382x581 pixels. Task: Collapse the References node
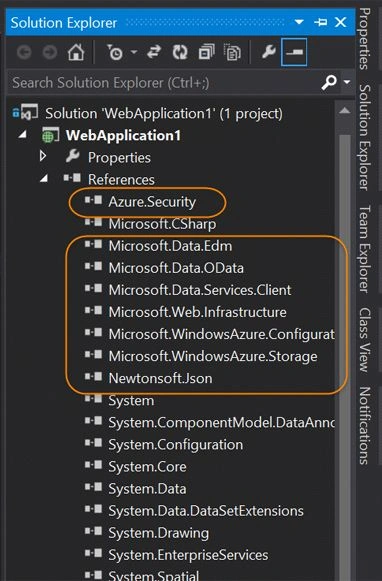pyautogui.click(x=44, y=179)
